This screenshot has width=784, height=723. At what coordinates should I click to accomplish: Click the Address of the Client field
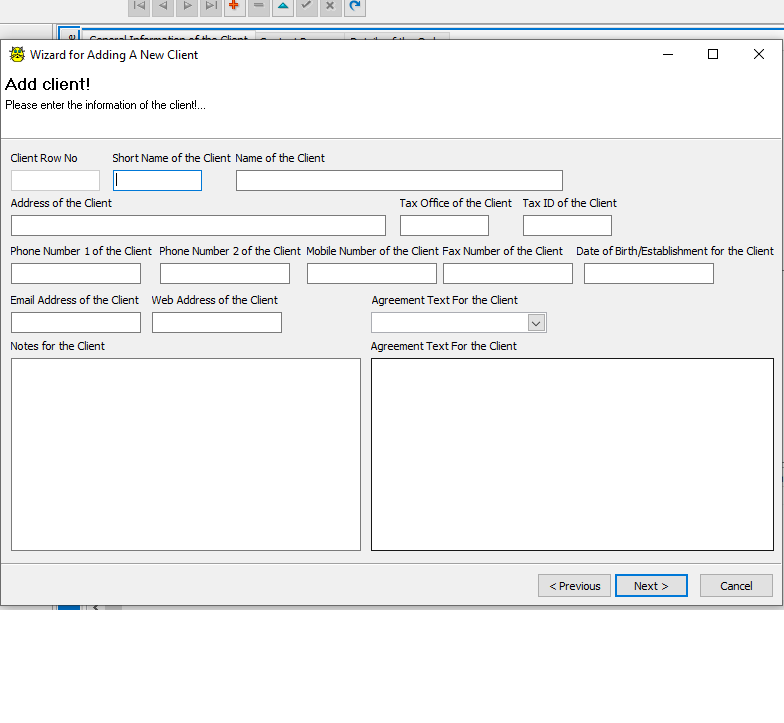point(198,226)
